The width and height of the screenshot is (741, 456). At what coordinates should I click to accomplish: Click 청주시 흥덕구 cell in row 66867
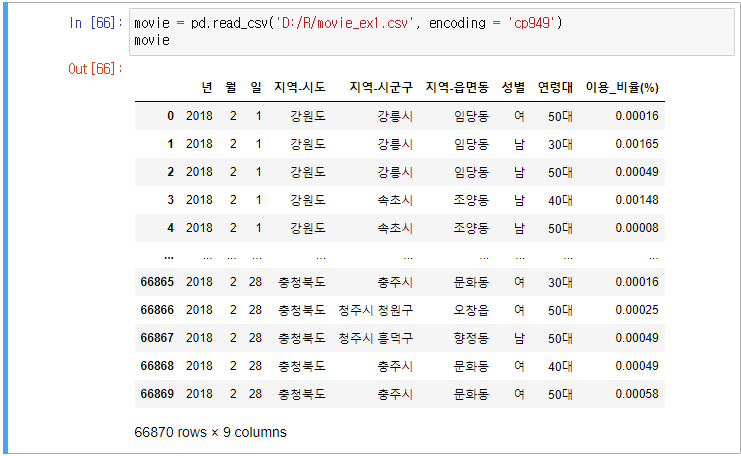tap(376, 338)
